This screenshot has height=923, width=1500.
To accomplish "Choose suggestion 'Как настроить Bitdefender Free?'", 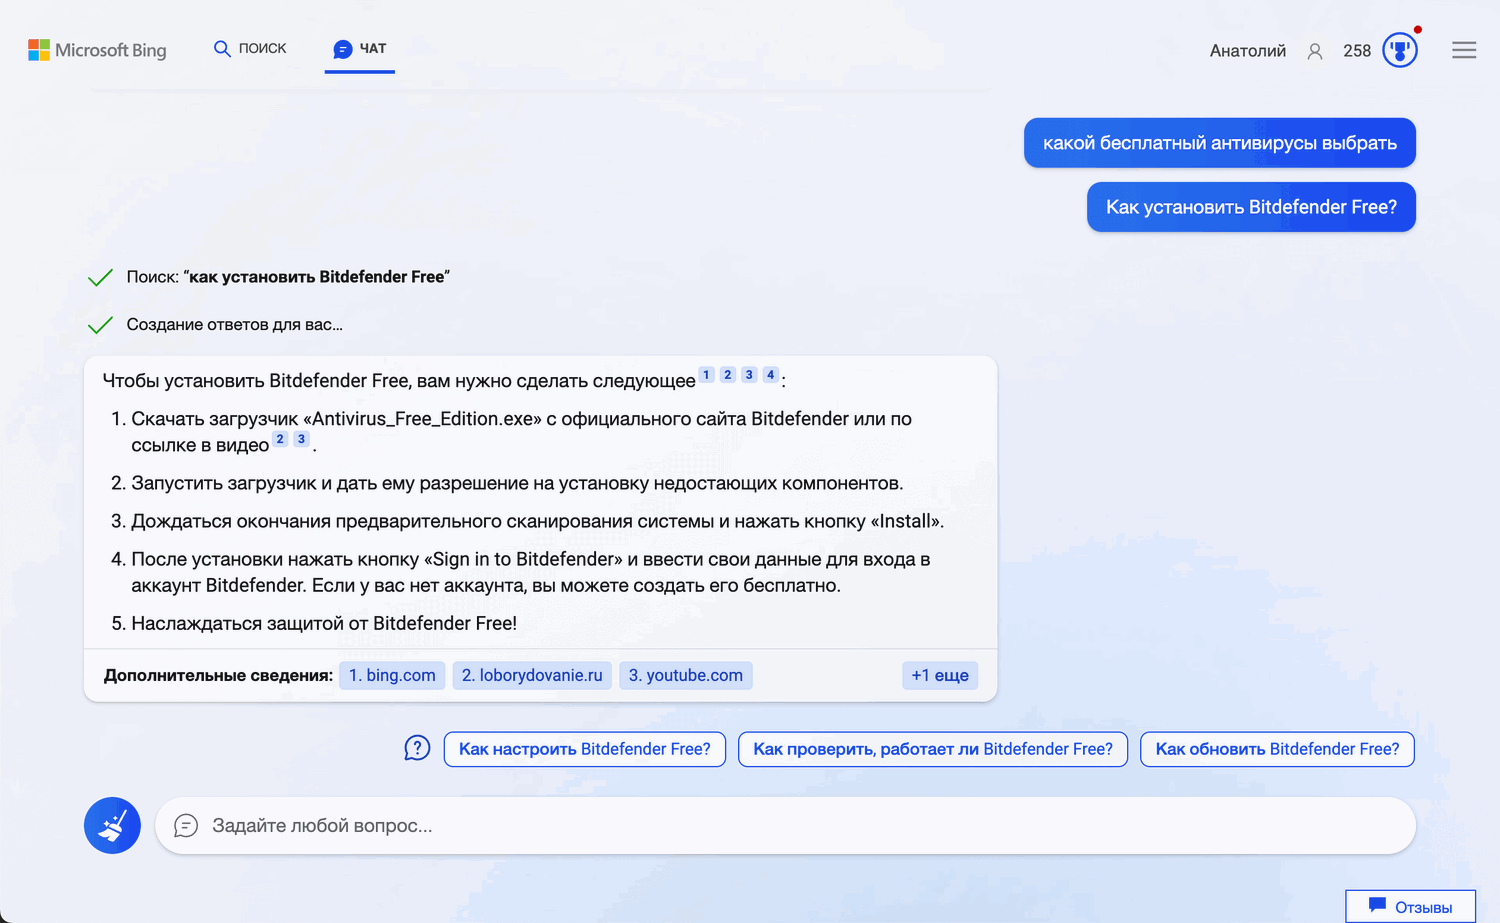I will [585, 749].
